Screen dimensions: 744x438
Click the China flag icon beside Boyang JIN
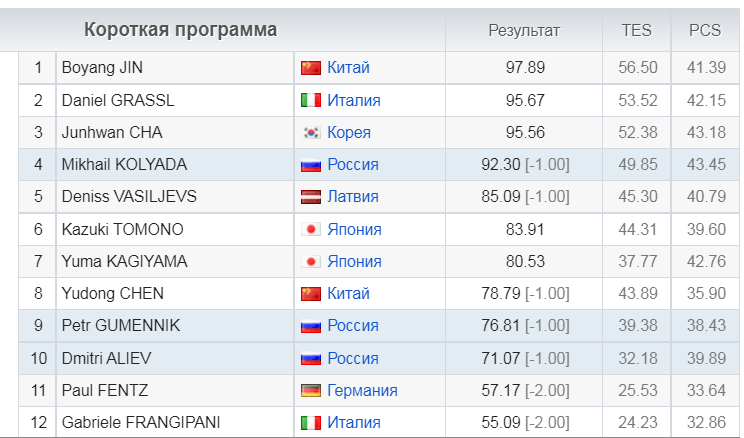[x=311, y=68]
